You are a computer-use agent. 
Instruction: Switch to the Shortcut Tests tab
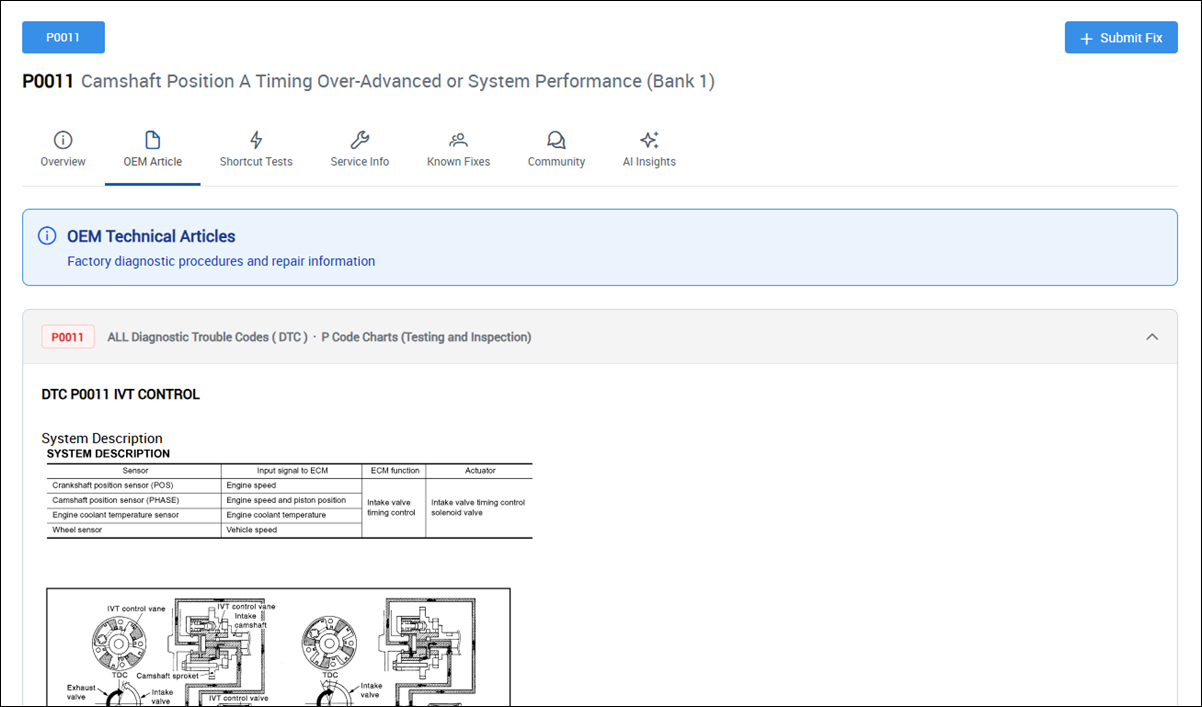click(256, 151)
